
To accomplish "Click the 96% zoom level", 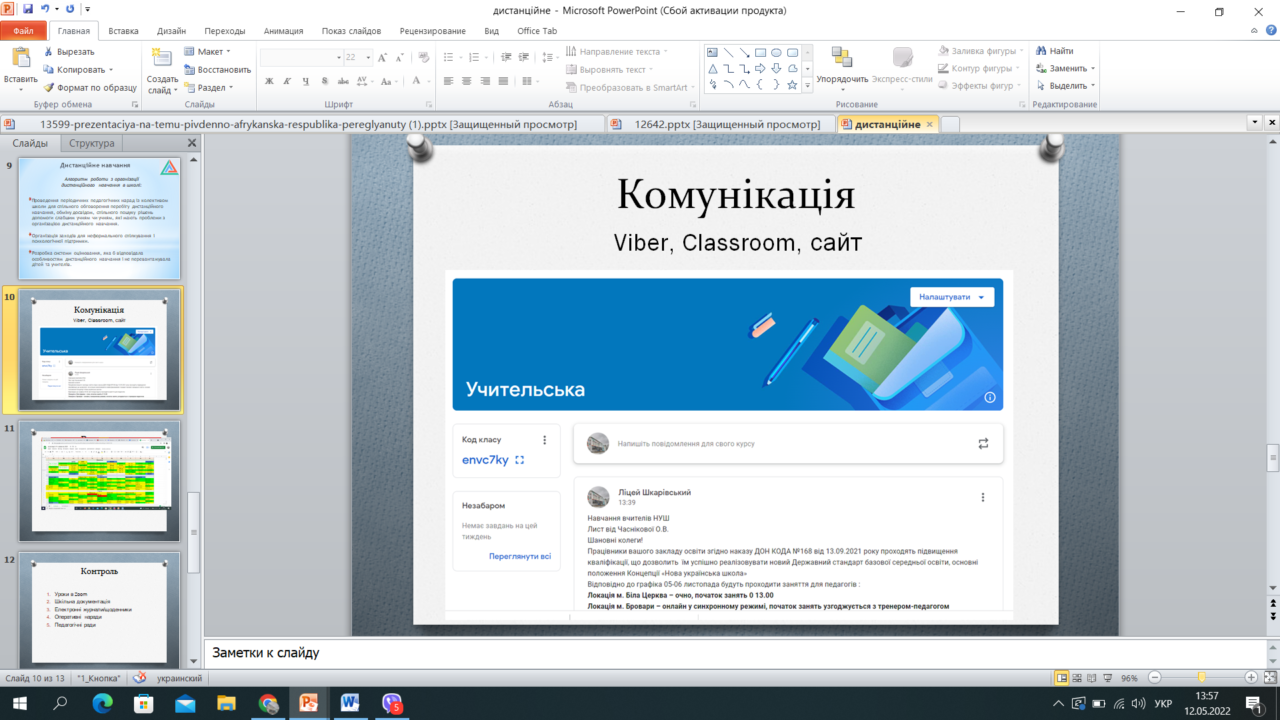I will pyautogui.click(x=1129, y=678).
